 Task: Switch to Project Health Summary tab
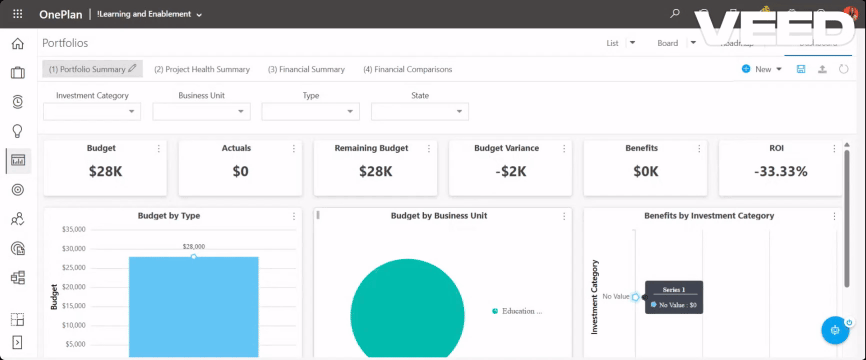[202, 70]
